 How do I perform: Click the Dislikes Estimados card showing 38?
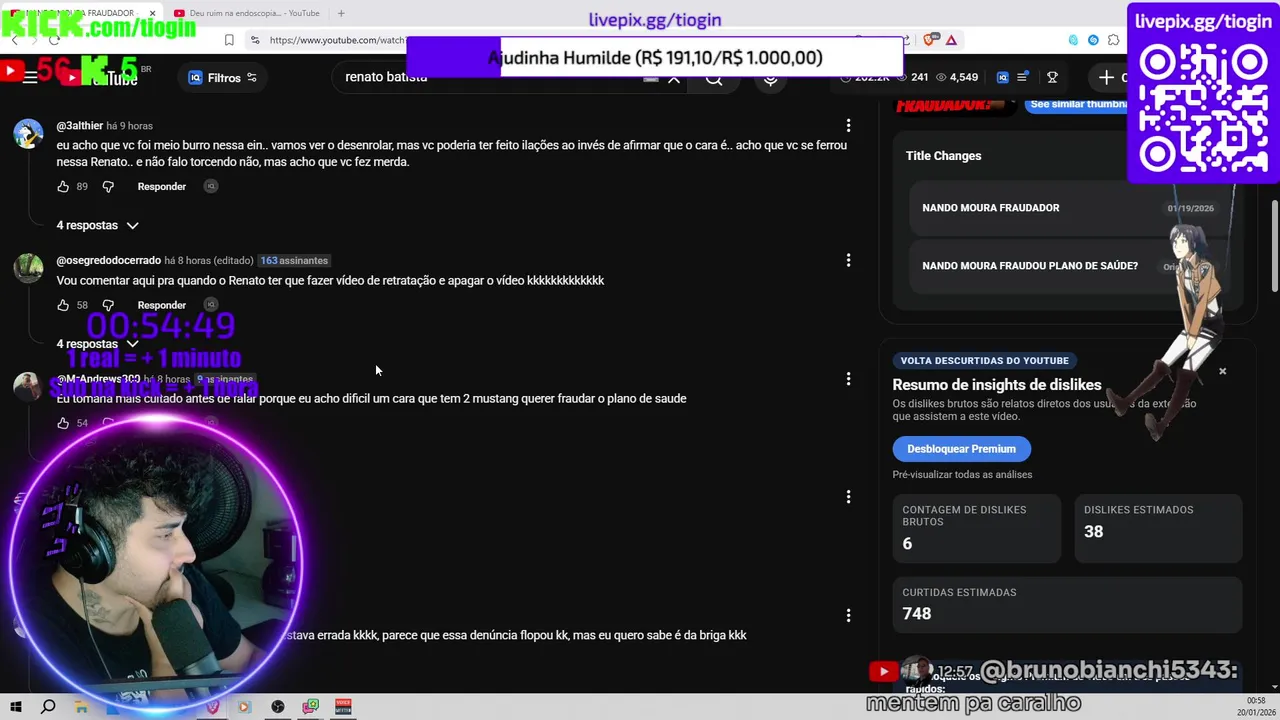pyautogui.click(x=1158, y=528)
